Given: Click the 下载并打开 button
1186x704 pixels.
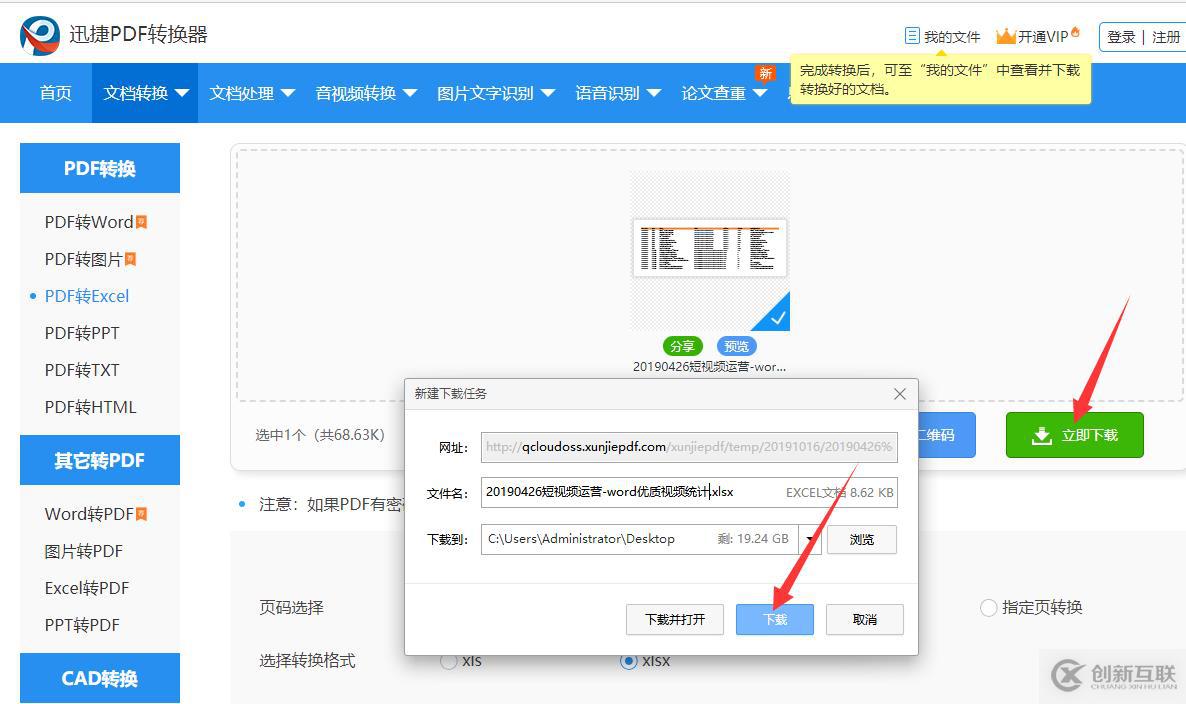Looking at the screenshot, I should point(675,619).
